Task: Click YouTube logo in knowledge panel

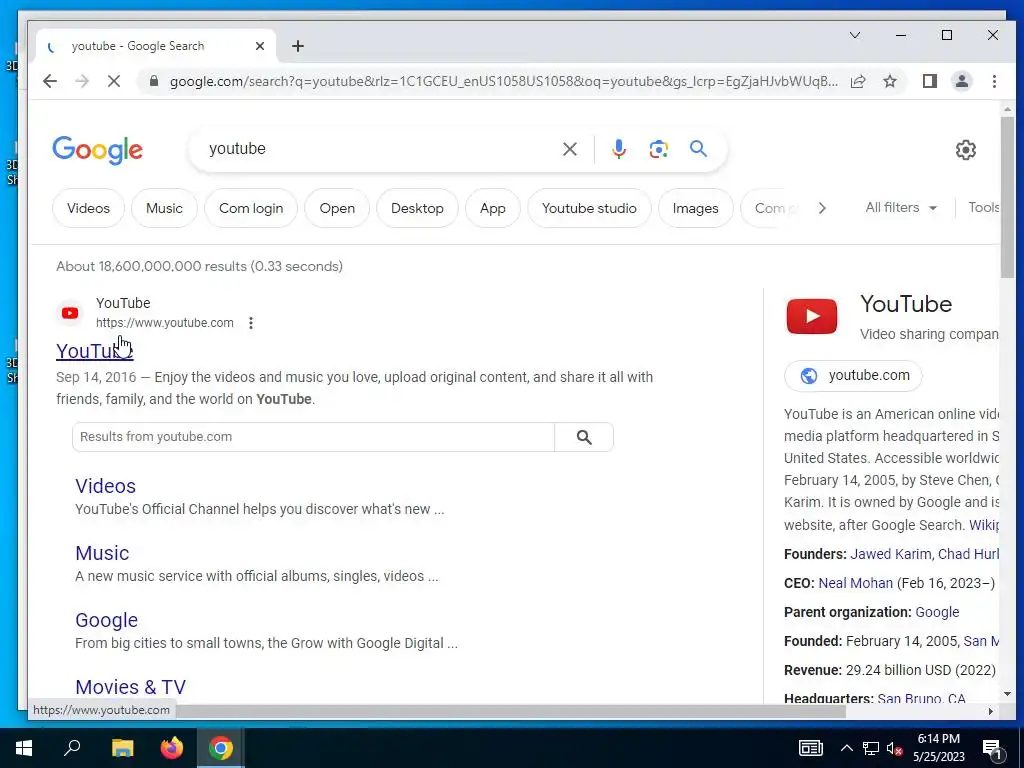Action: coord(812,316)
